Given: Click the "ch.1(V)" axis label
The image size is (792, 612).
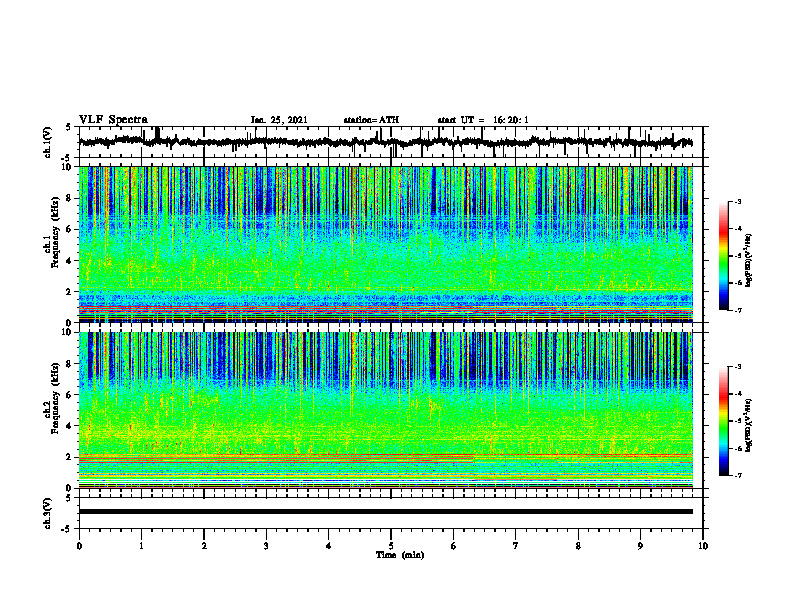Looking at the screenshot, I should 48,142.
